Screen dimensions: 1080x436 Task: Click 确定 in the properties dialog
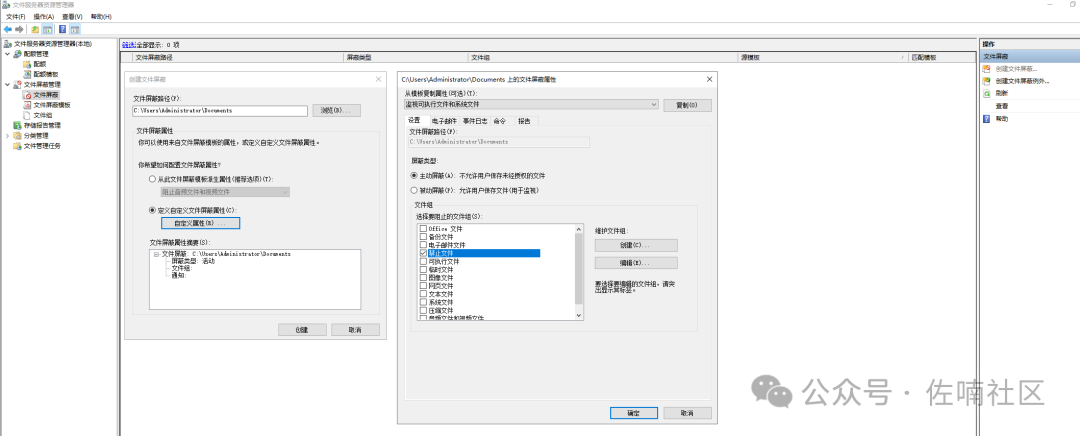coord(634,413)
